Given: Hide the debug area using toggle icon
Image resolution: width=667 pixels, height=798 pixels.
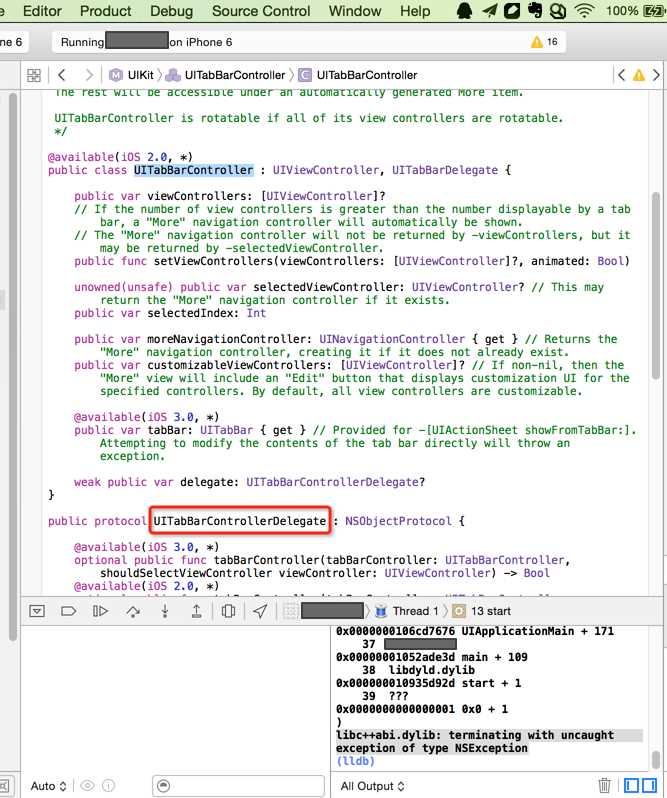Looking at the screenshot, I should click(37, 611).
